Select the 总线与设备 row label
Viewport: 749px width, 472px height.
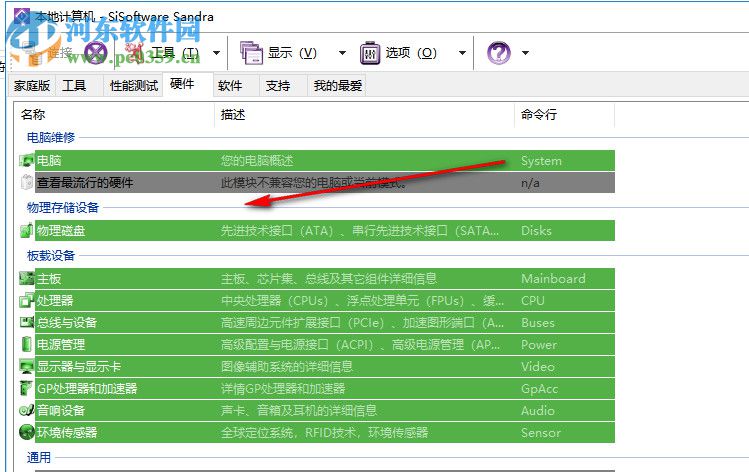point(67,322)
